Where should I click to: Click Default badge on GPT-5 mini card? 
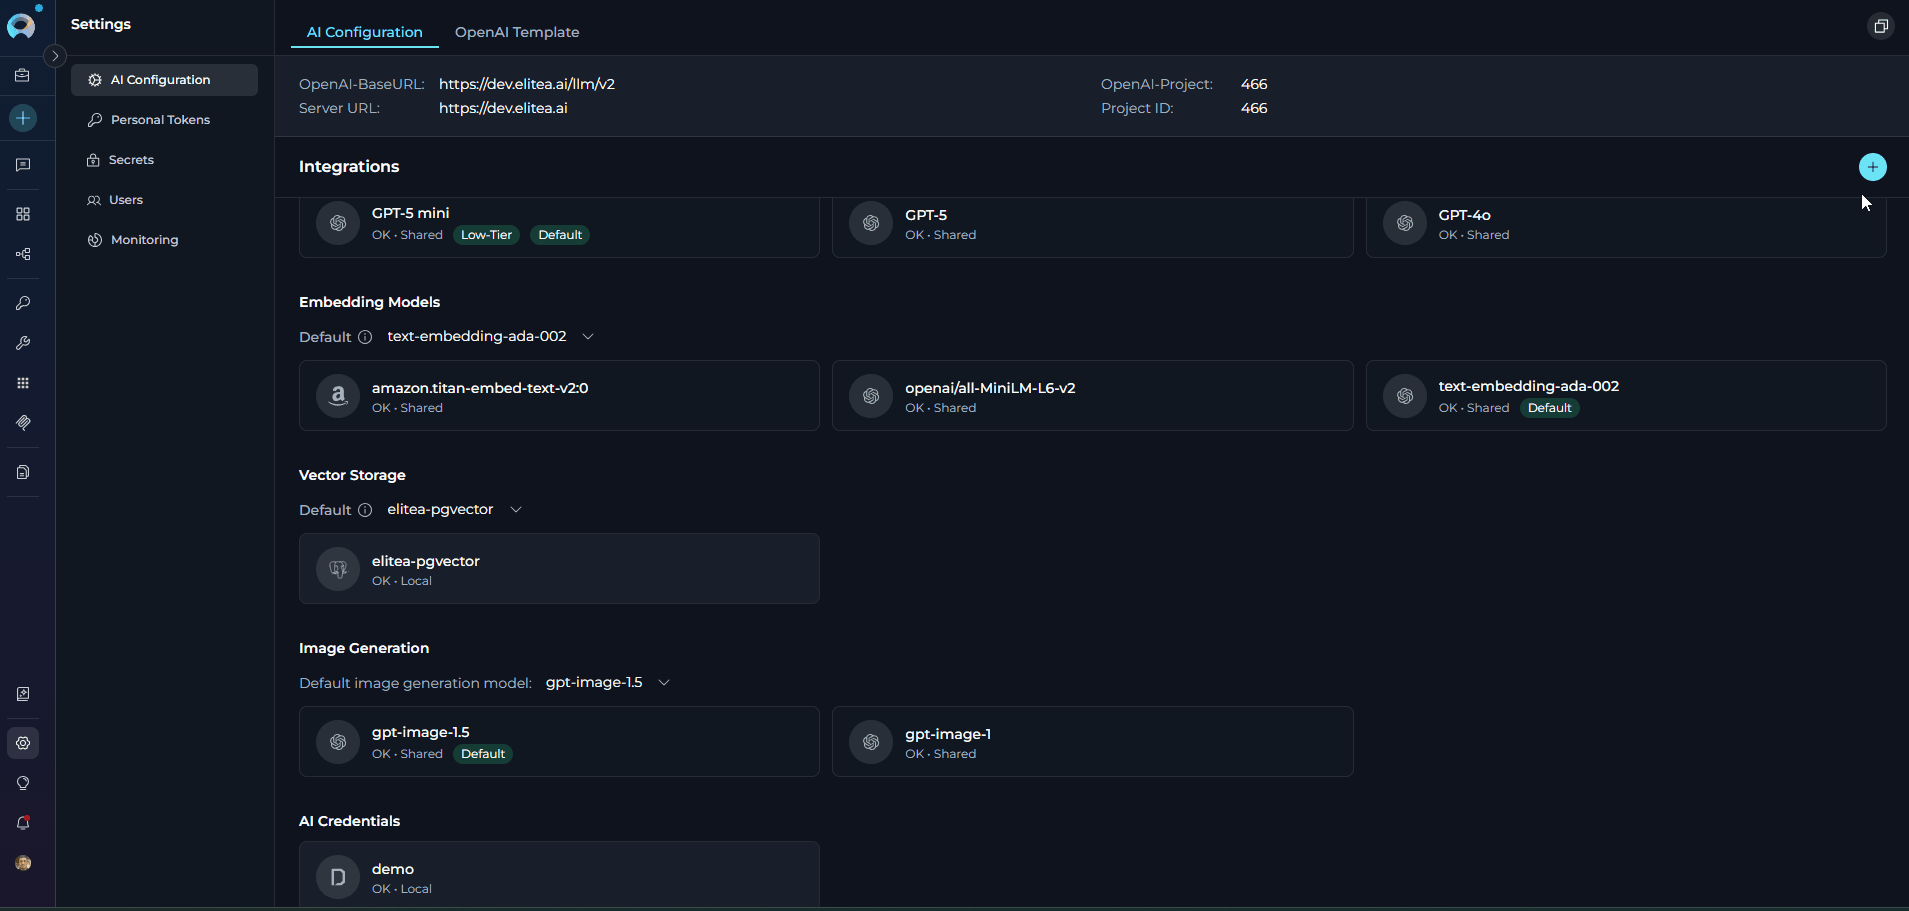click(x=560, y=235)
